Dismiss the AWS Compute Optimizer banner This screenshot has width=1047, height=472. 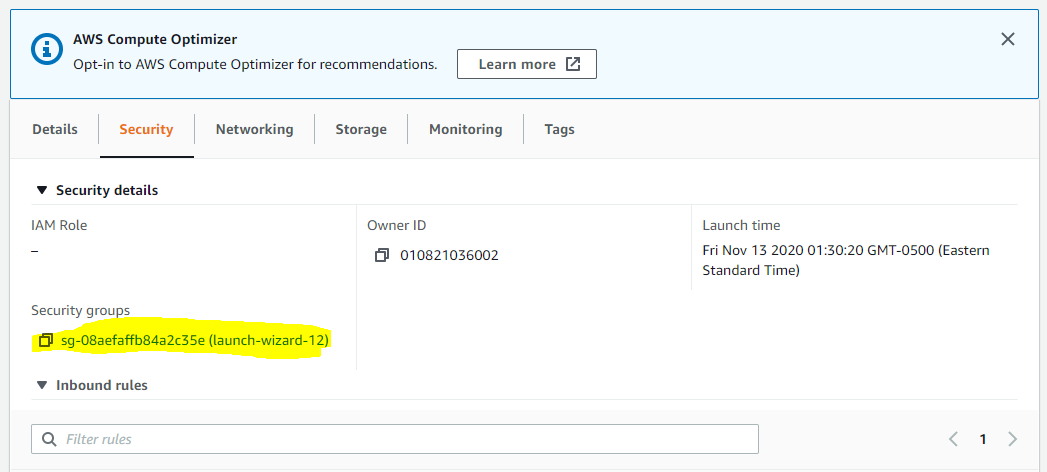[1008, 39]
